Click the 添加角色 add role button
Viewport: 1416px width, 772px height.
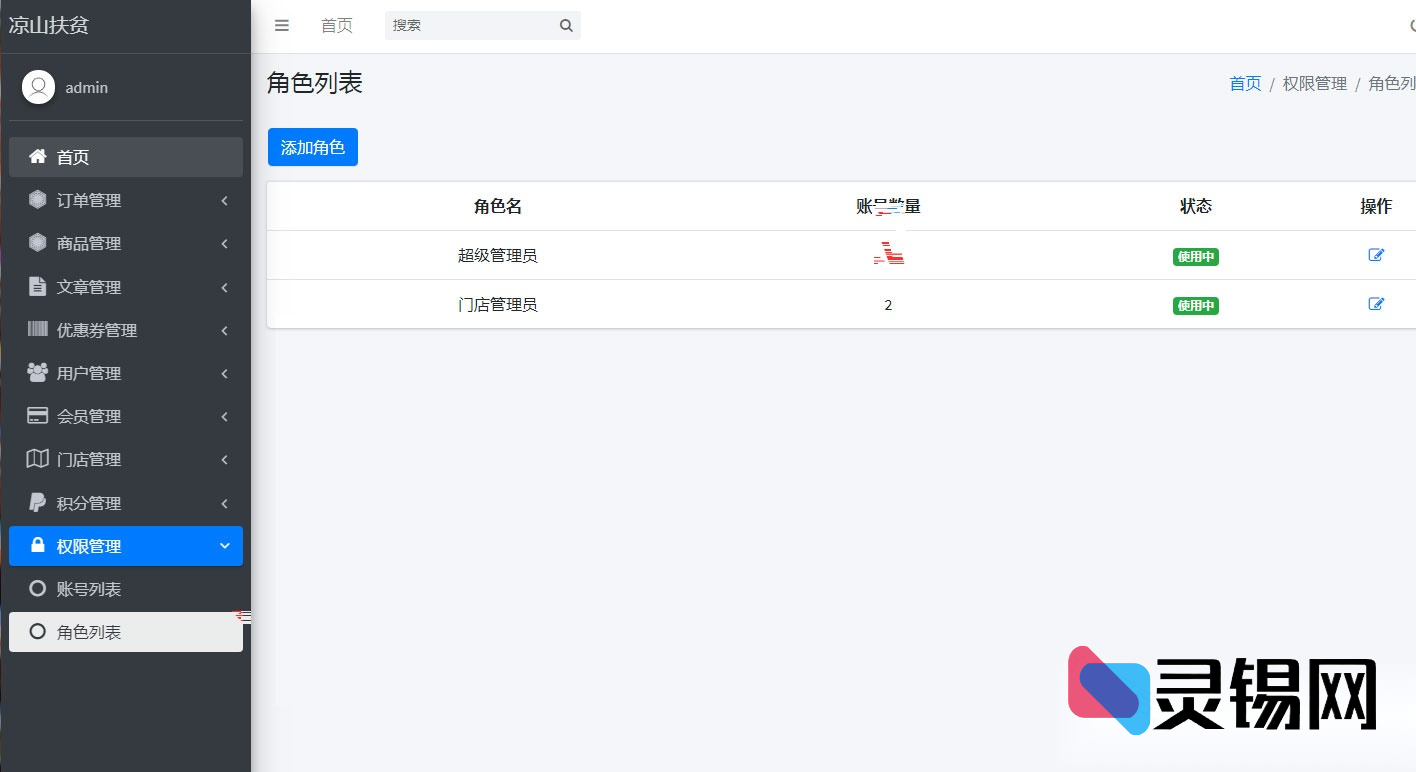(x=312, y=146)
